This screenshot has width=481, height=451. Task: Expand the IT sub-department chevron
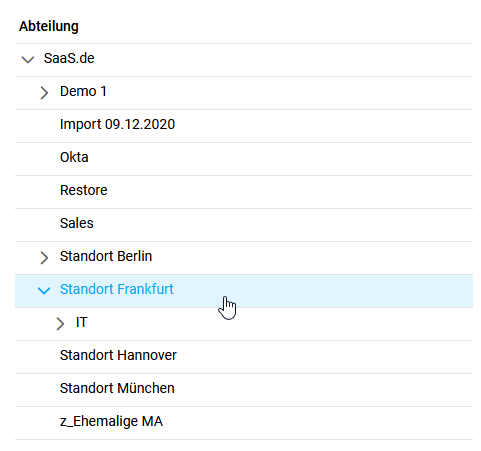pyautogui.click(x=60, y=324)
